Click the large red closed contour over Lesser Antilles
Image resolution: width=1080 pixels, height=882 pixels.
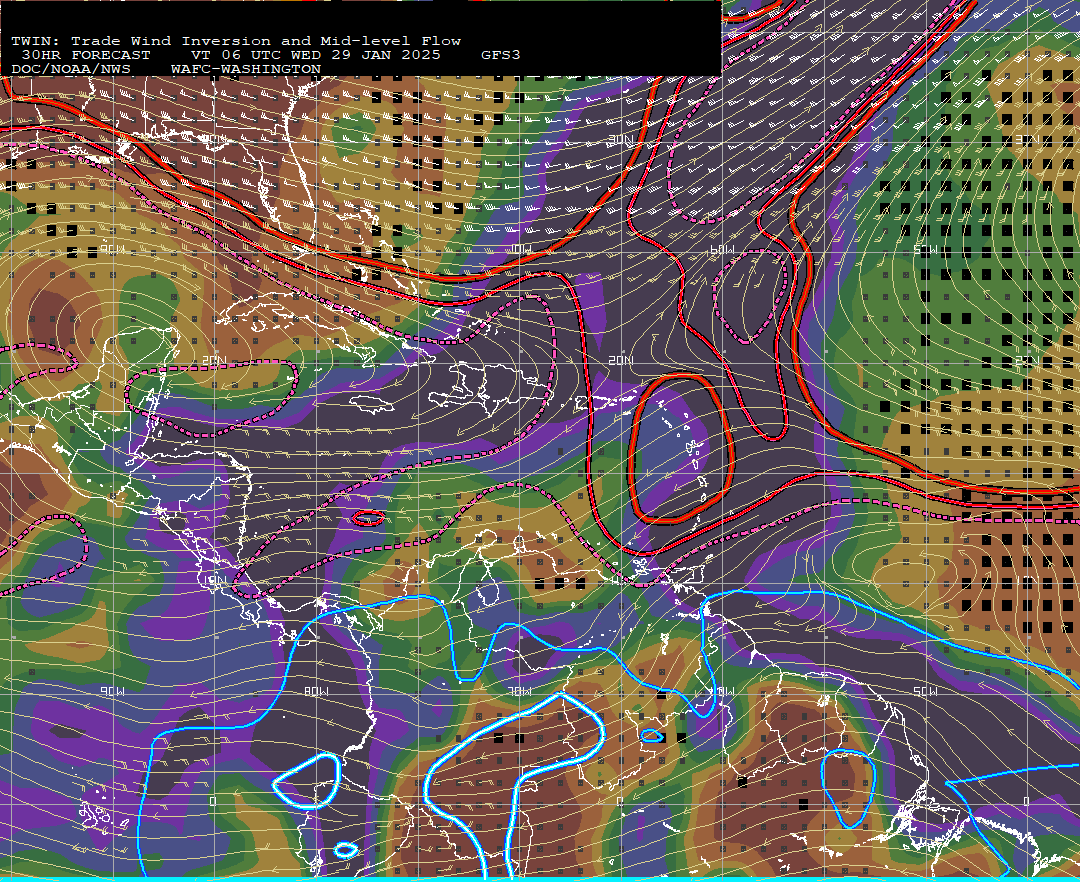click(x=681, y=449)
